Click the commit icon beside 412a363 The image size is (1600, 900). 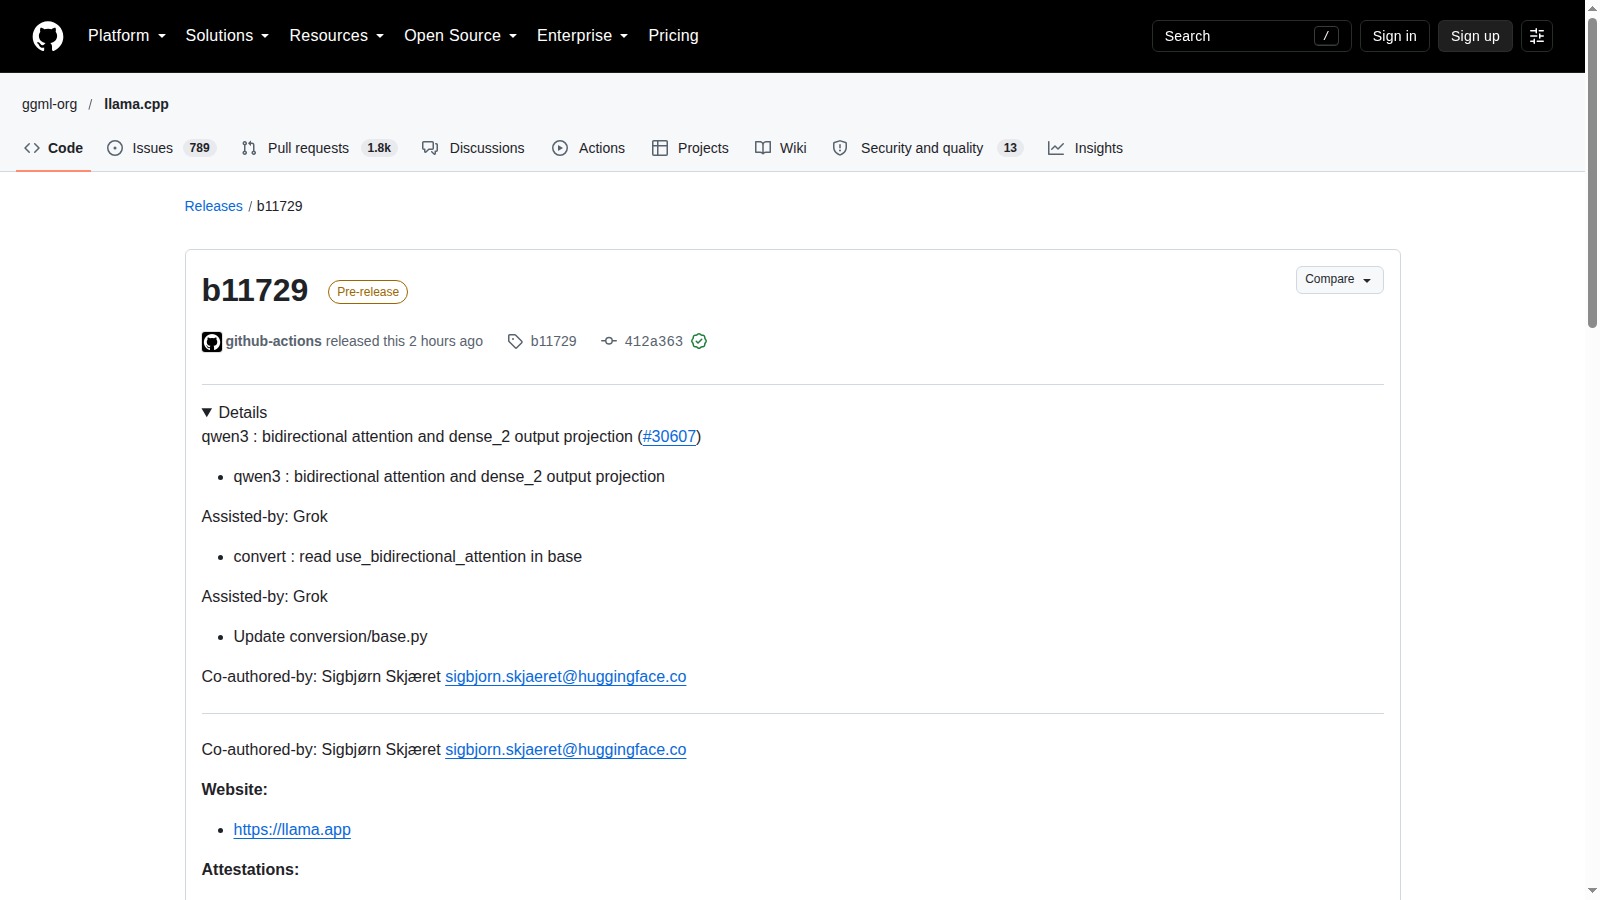(609, 342)
